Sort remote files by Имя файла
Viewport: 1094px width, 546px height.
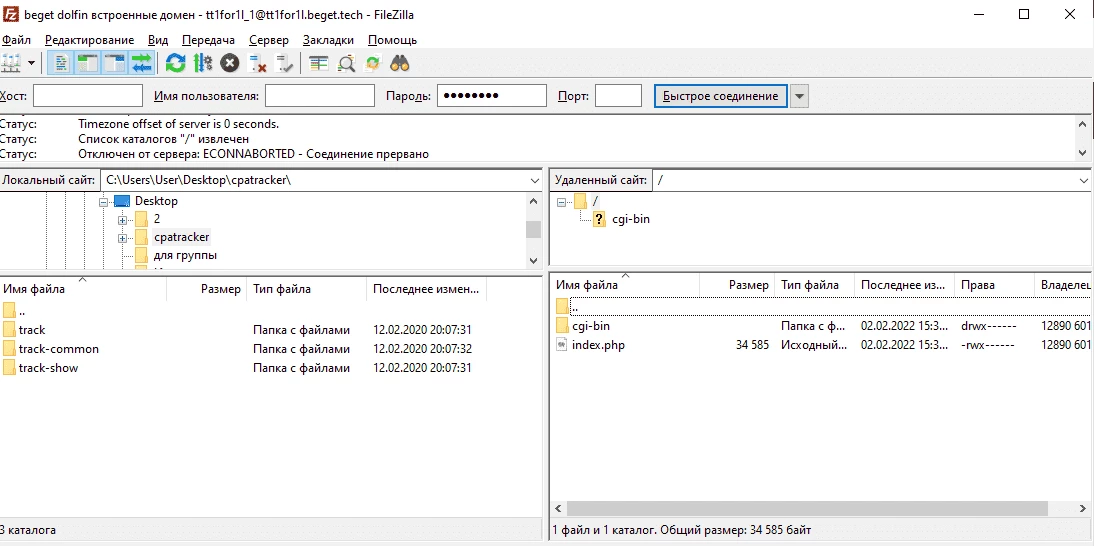625,285
